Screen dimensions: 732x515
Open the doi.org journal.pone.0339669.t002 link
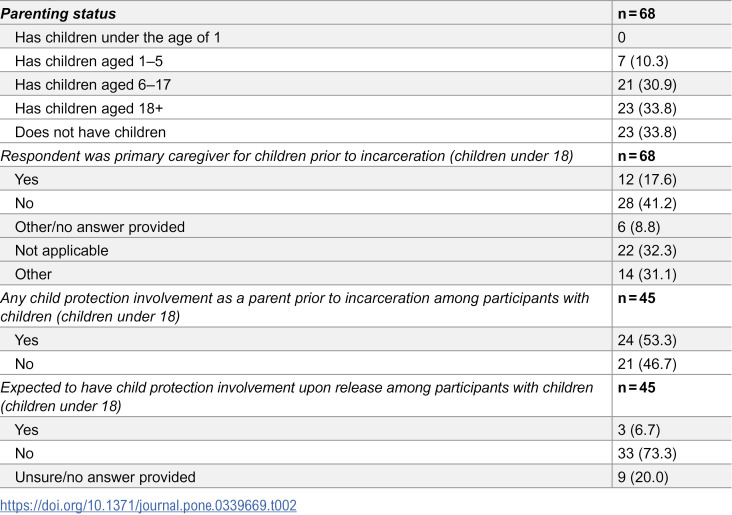point(148,506)
